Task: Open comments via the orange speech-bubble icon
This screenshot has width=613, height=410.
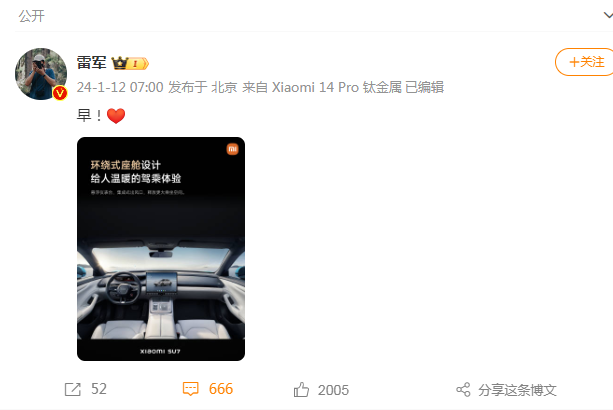Action: 190,389
